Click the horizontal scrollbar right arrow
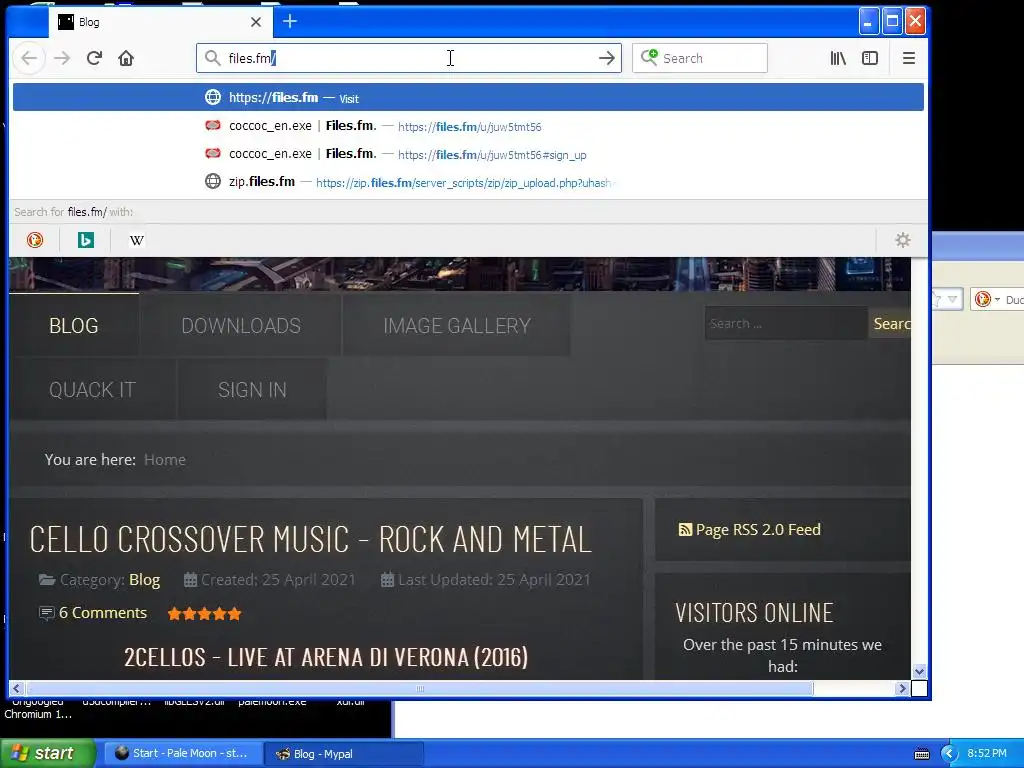Image resolution: width=1024 pixels, height=768 pixels. [x=903, y=688]
